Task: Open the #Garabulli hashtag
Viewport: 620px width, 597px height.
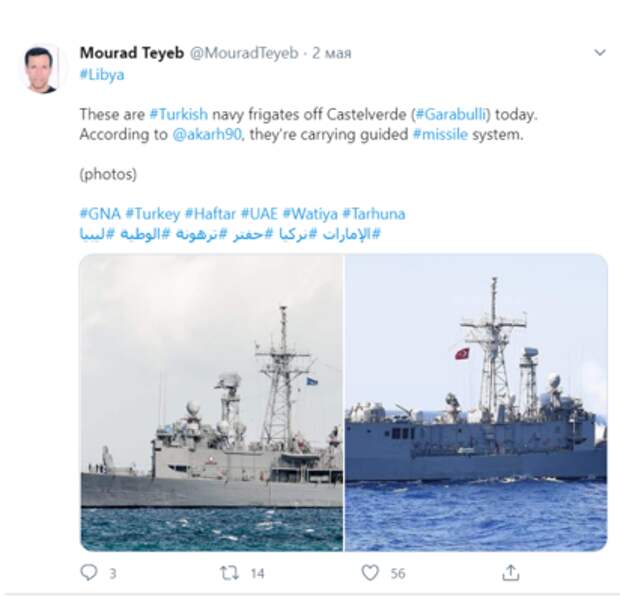Action: point(451,114)
